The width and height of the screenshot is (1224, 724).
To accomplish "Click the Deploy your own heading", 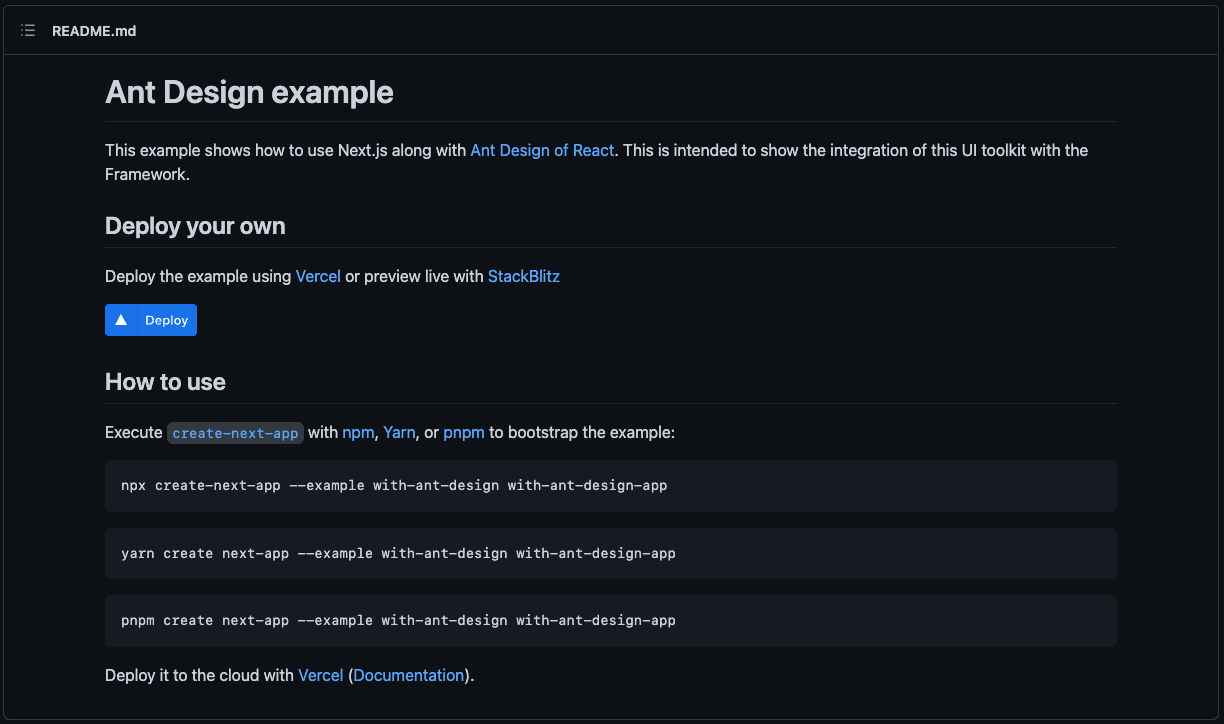I will (x=195, y=226).
